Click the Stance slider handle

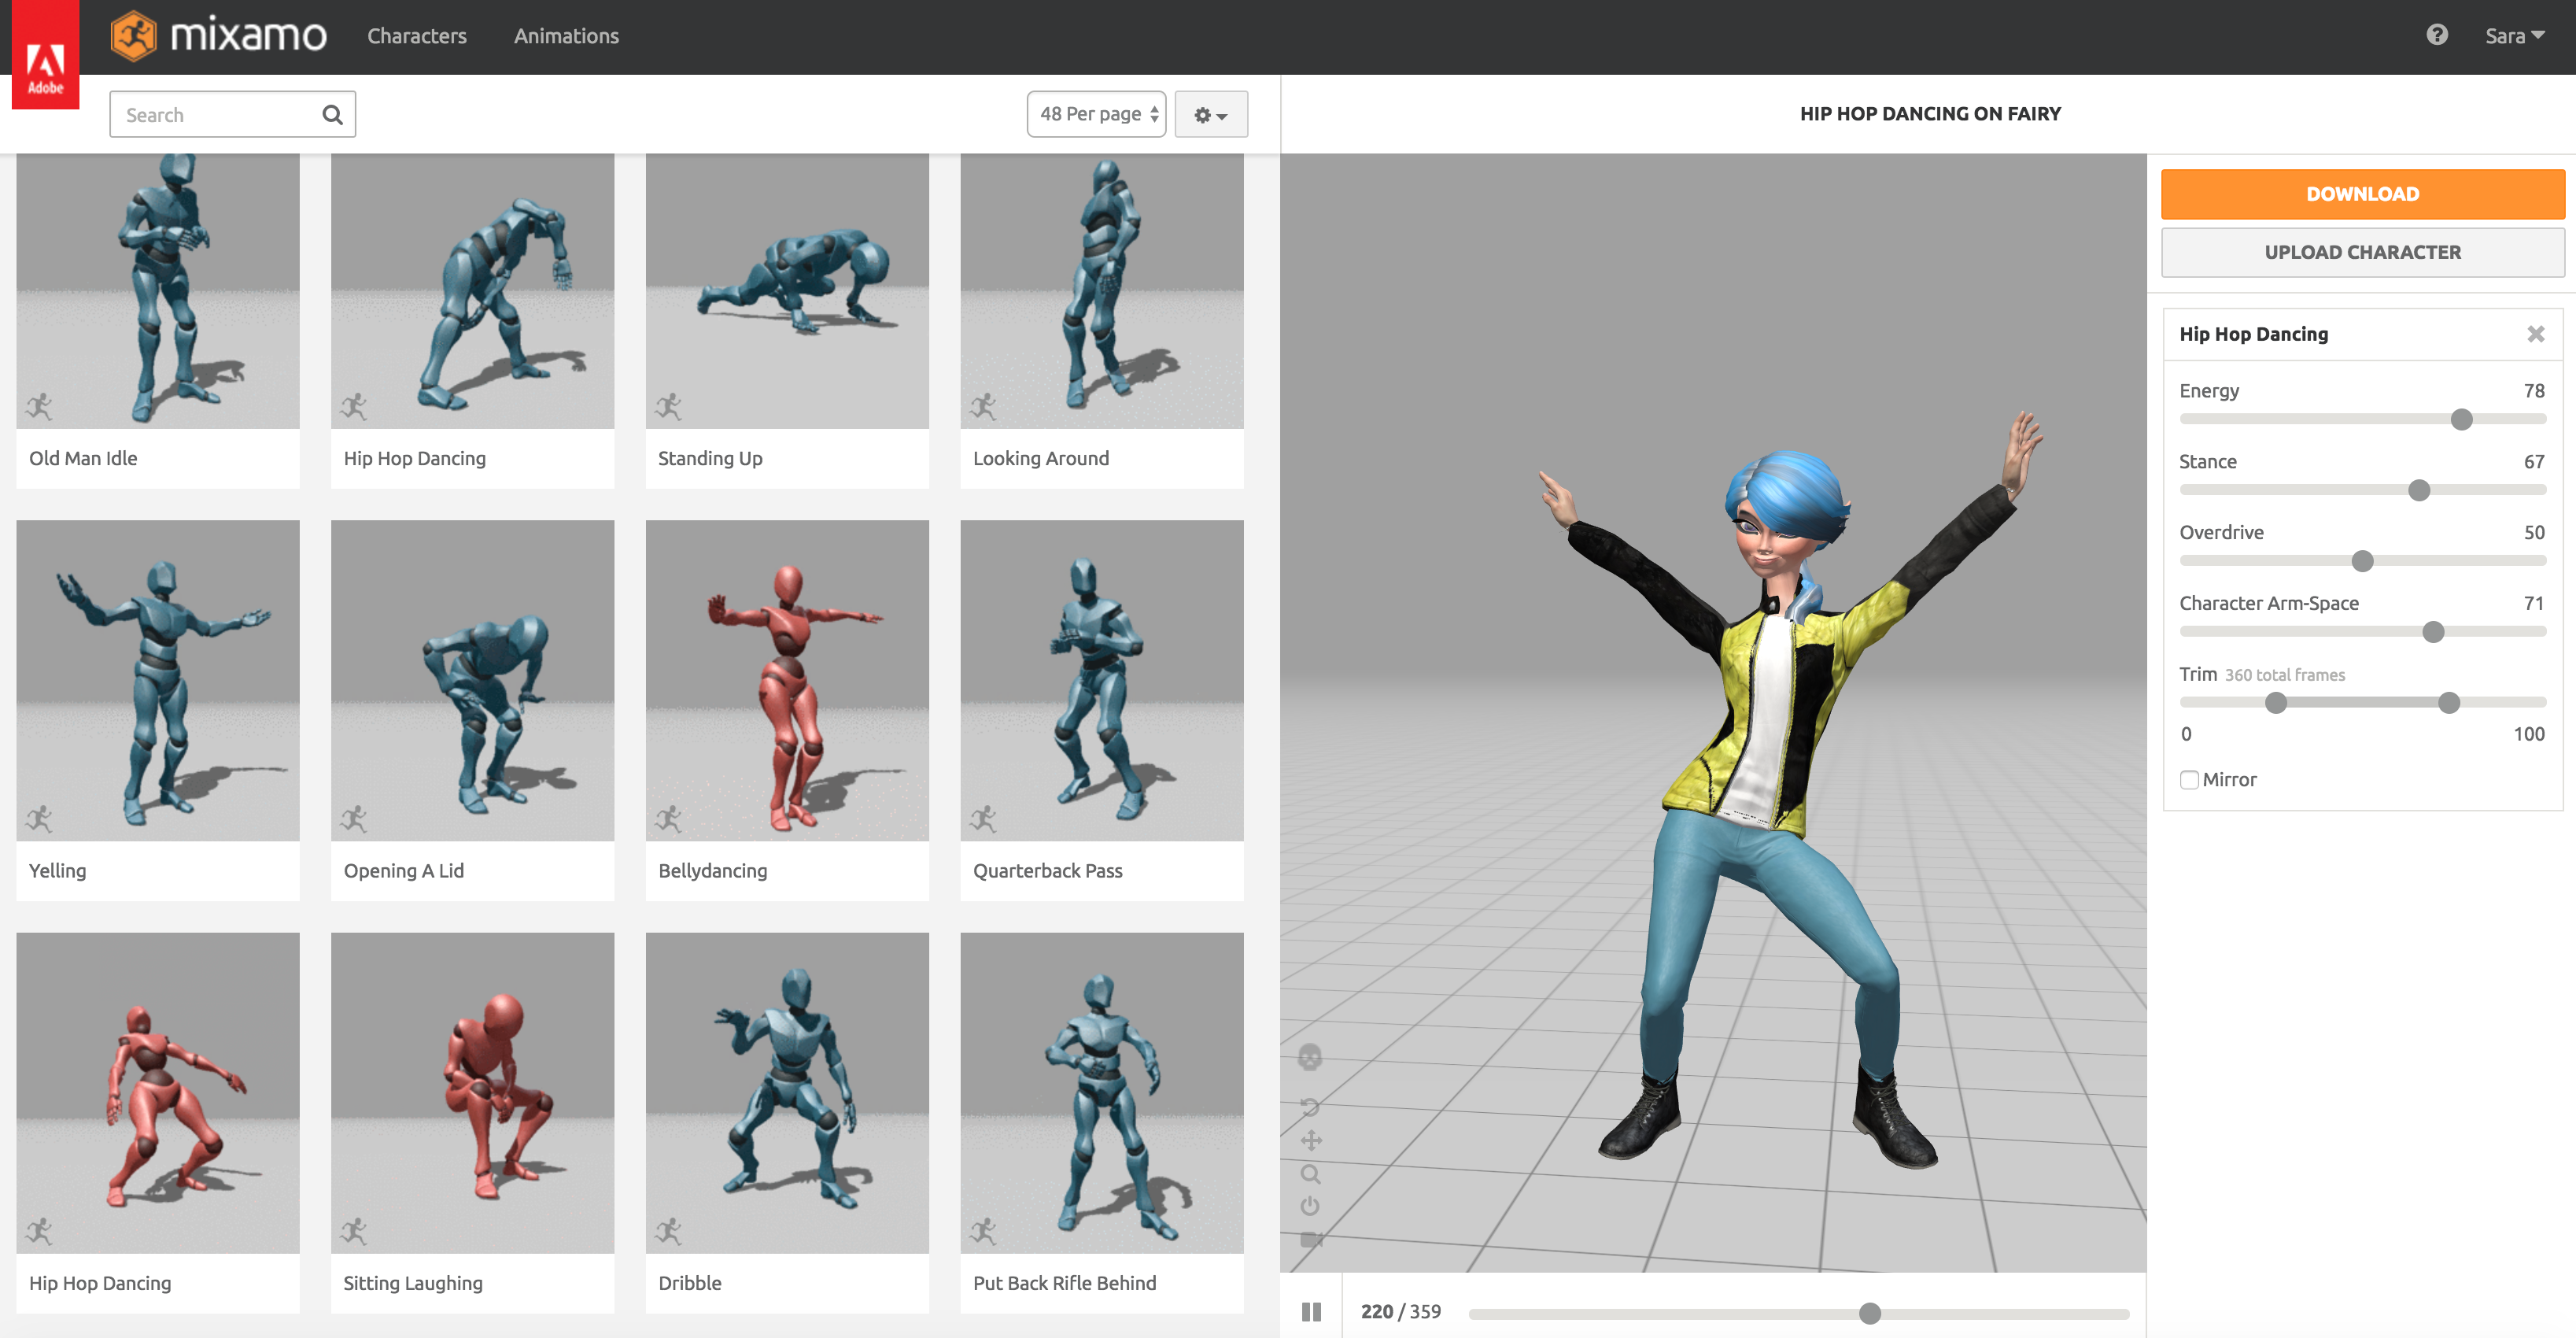click(2419, 490)
